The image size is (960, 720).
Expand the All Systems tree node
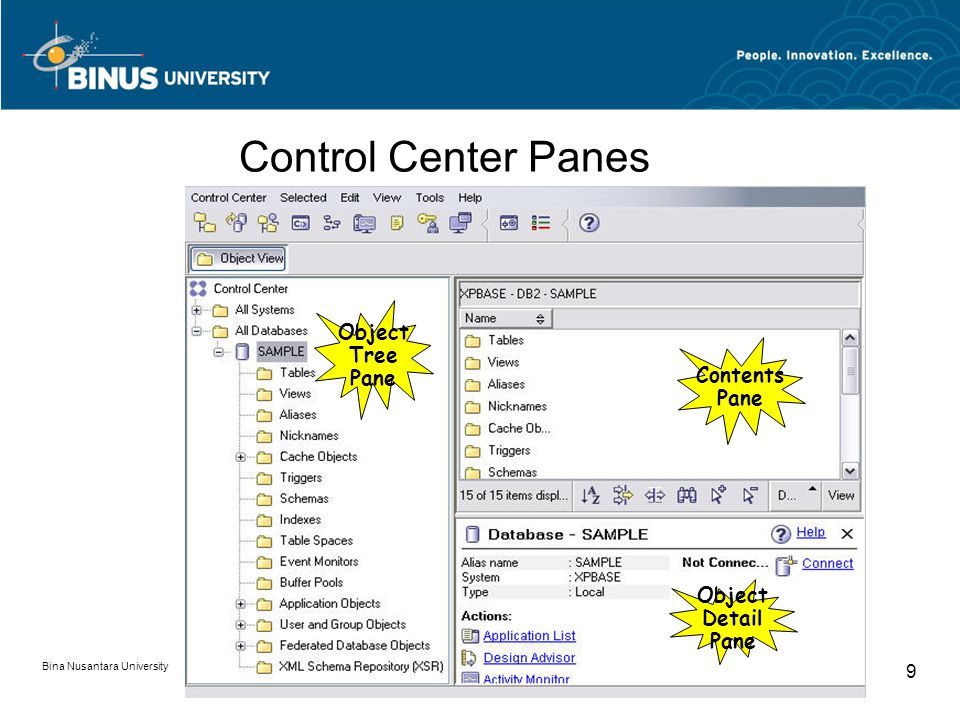(197, 310)
